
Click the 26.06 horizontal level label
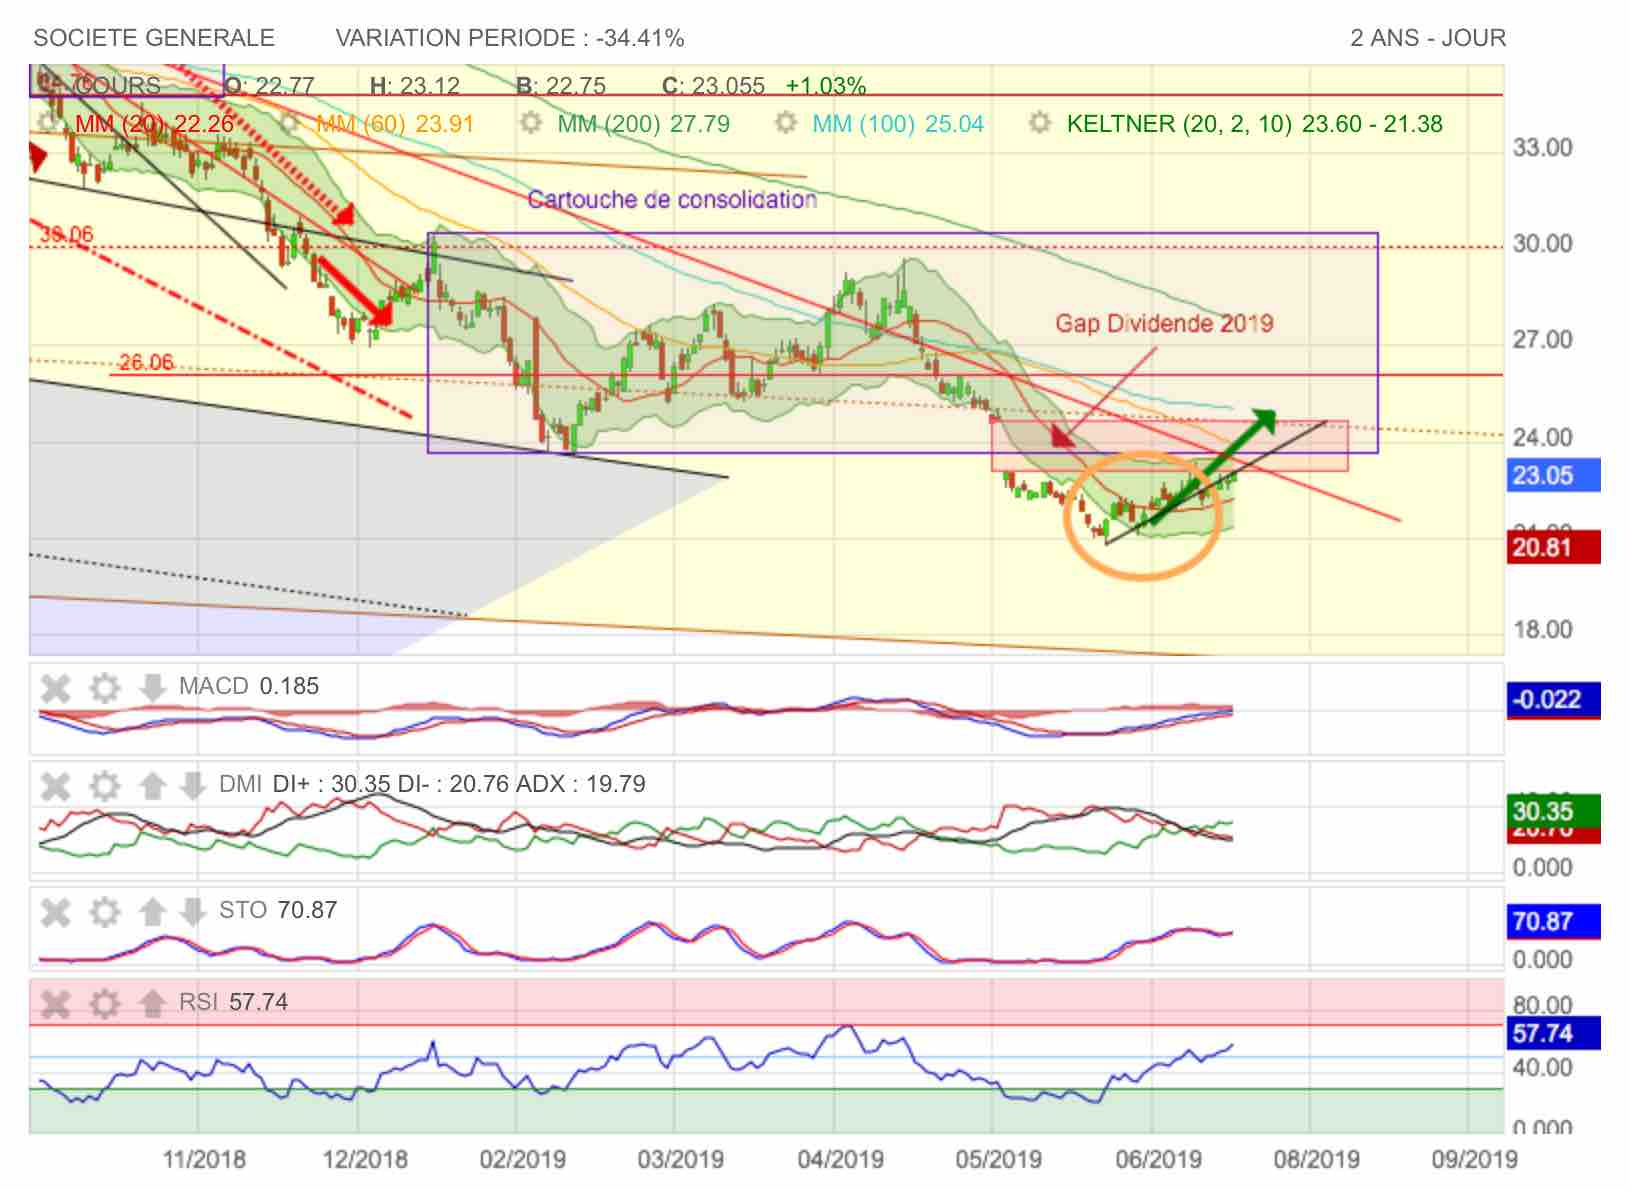pos(146,362)
